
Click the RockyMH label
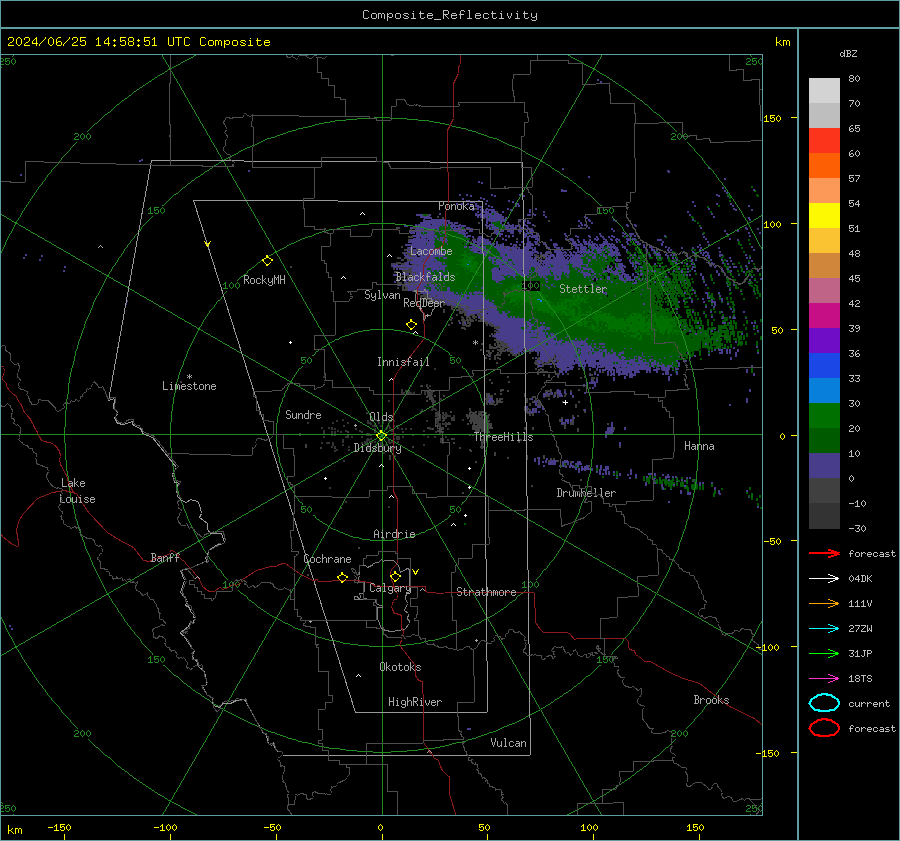coord(264,280)
